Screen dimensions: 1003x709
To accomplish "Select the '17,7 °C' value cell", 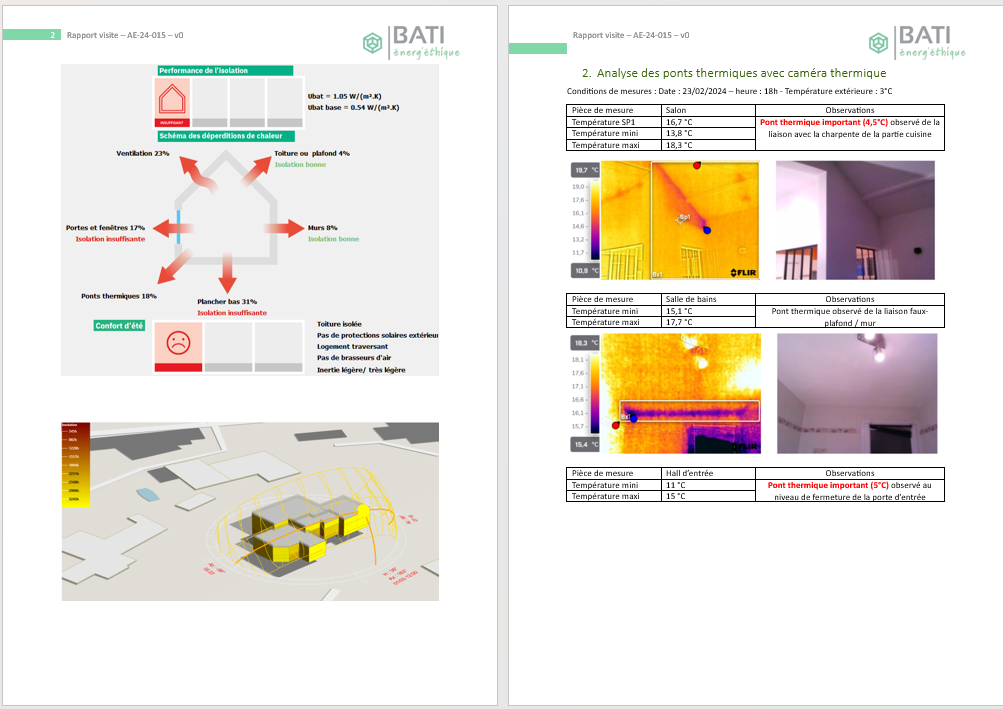I will 708,322.
